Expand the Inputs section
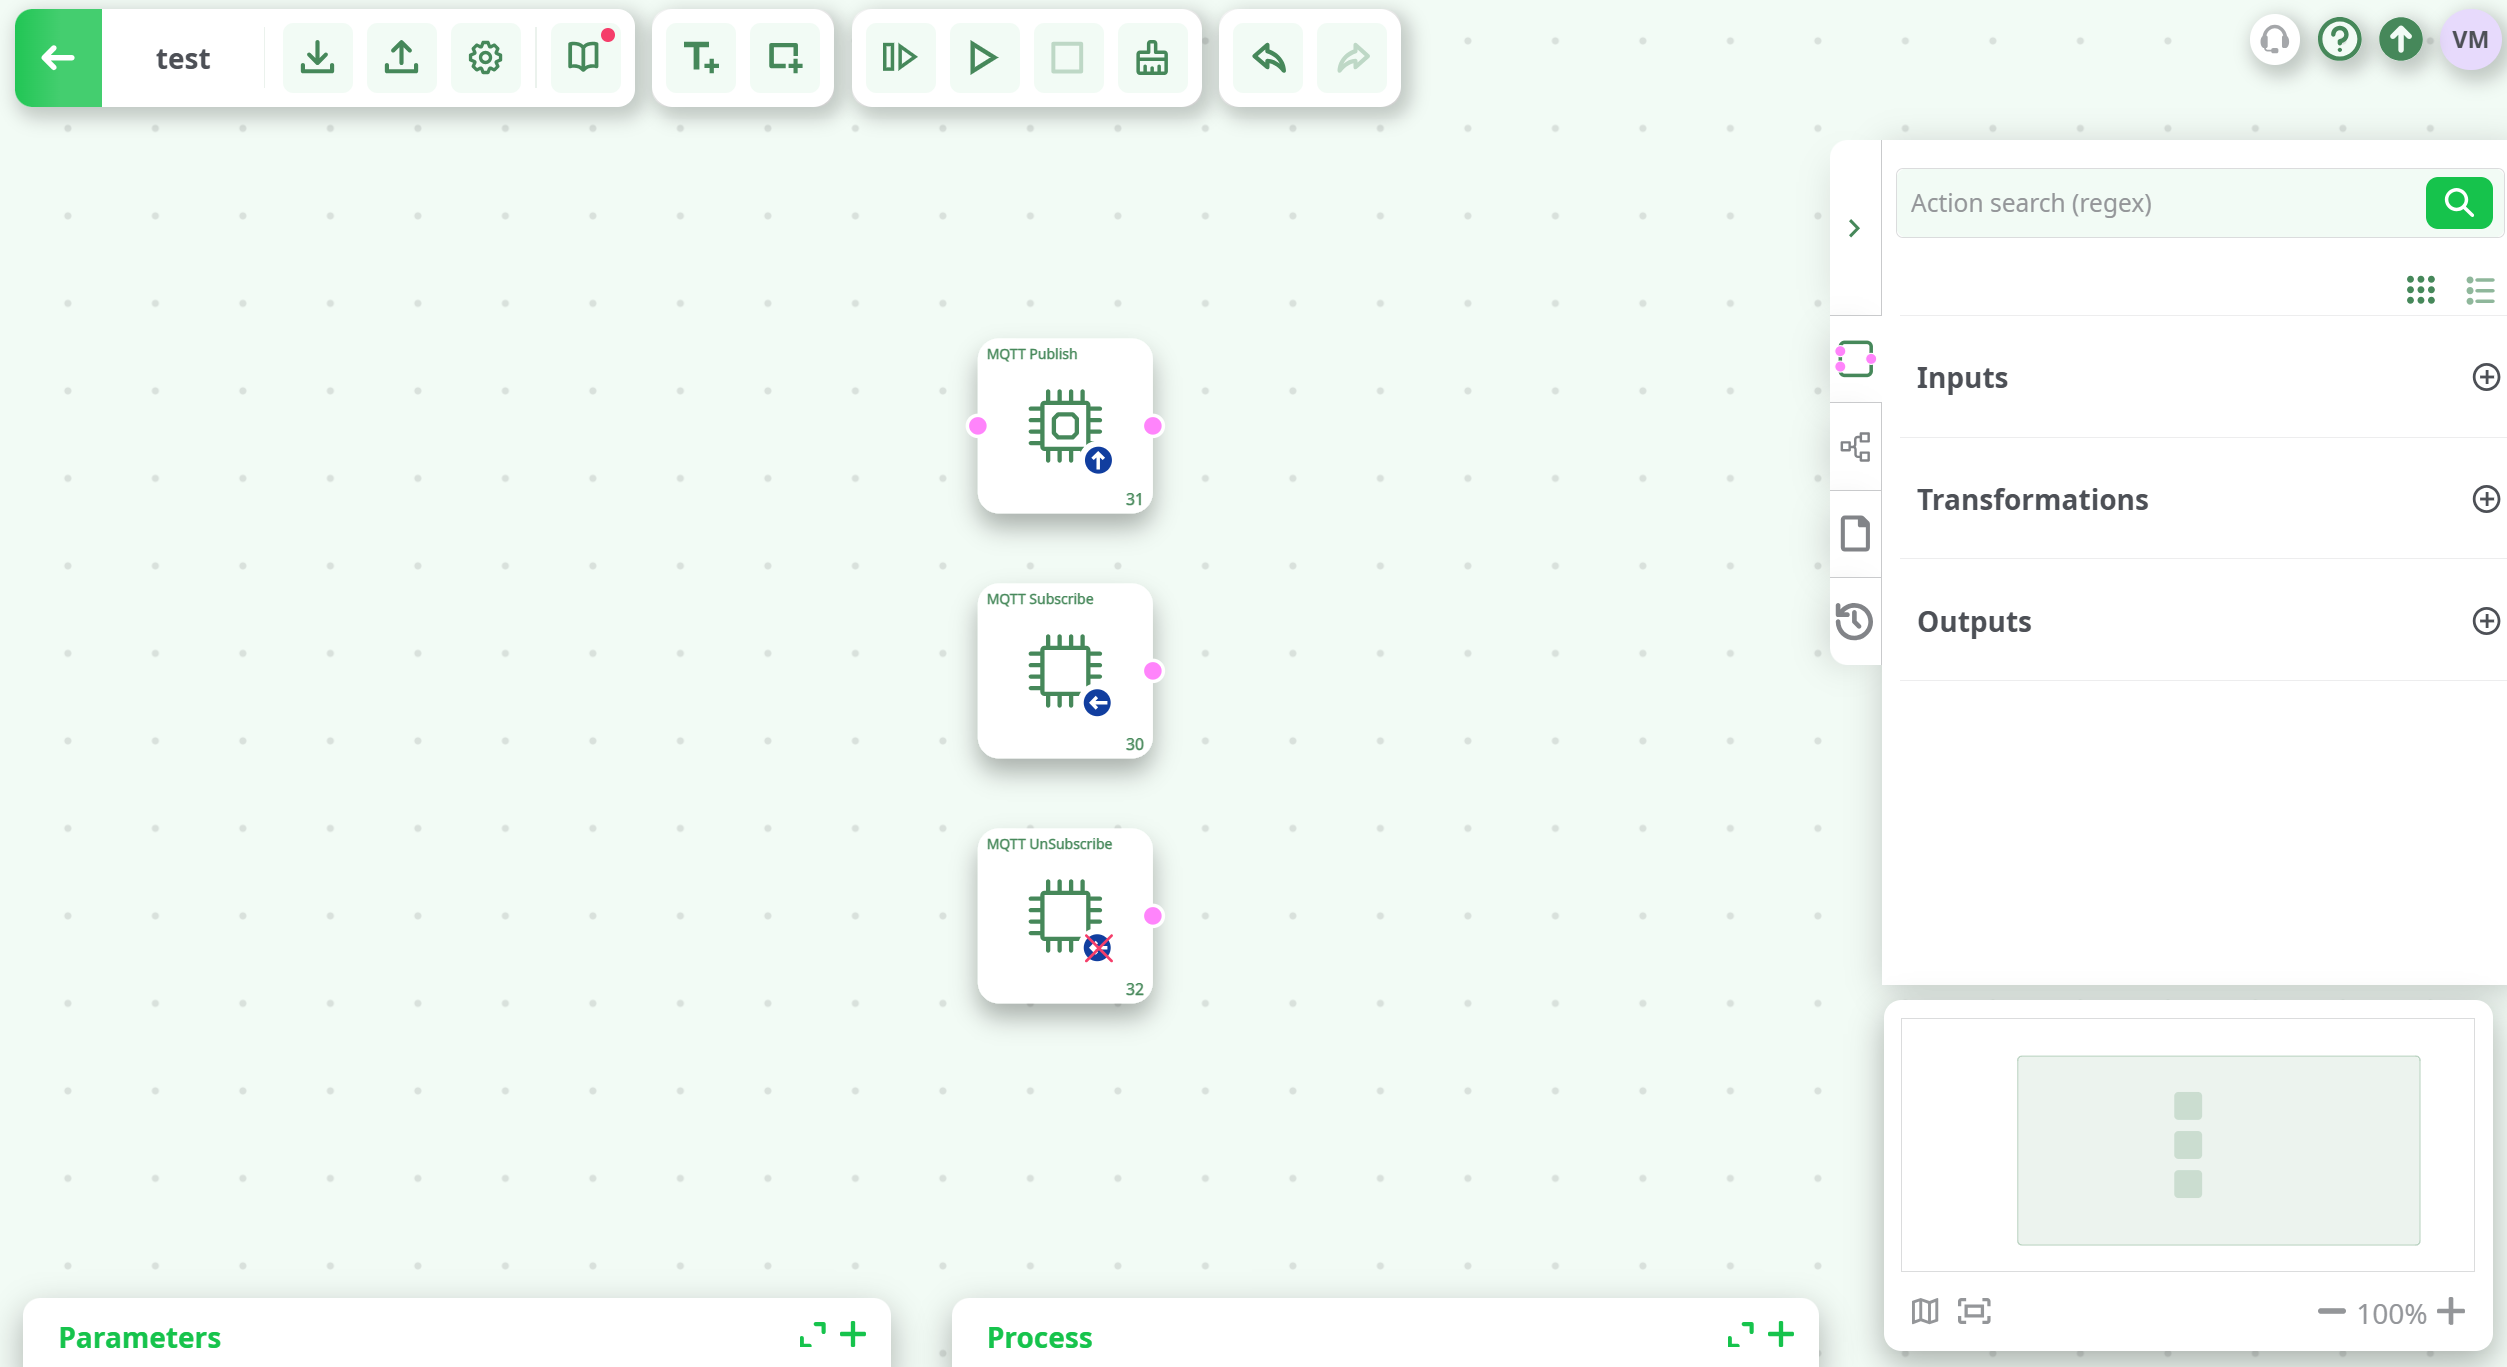This screenshot has width=2507, height=1367. pos(2485,377)
